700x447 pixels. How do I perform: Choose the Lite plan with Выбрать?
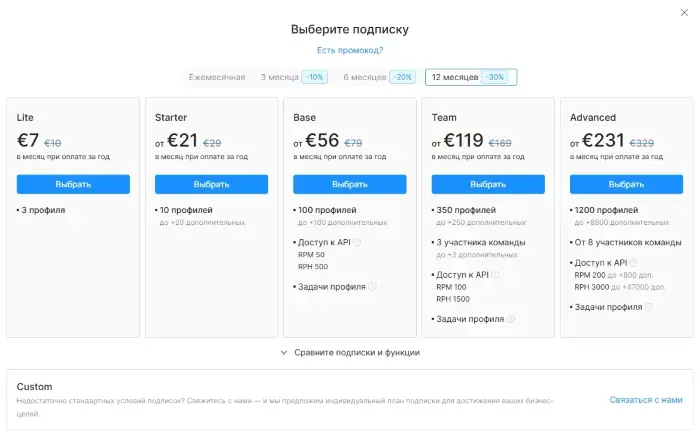click(73, 184)
